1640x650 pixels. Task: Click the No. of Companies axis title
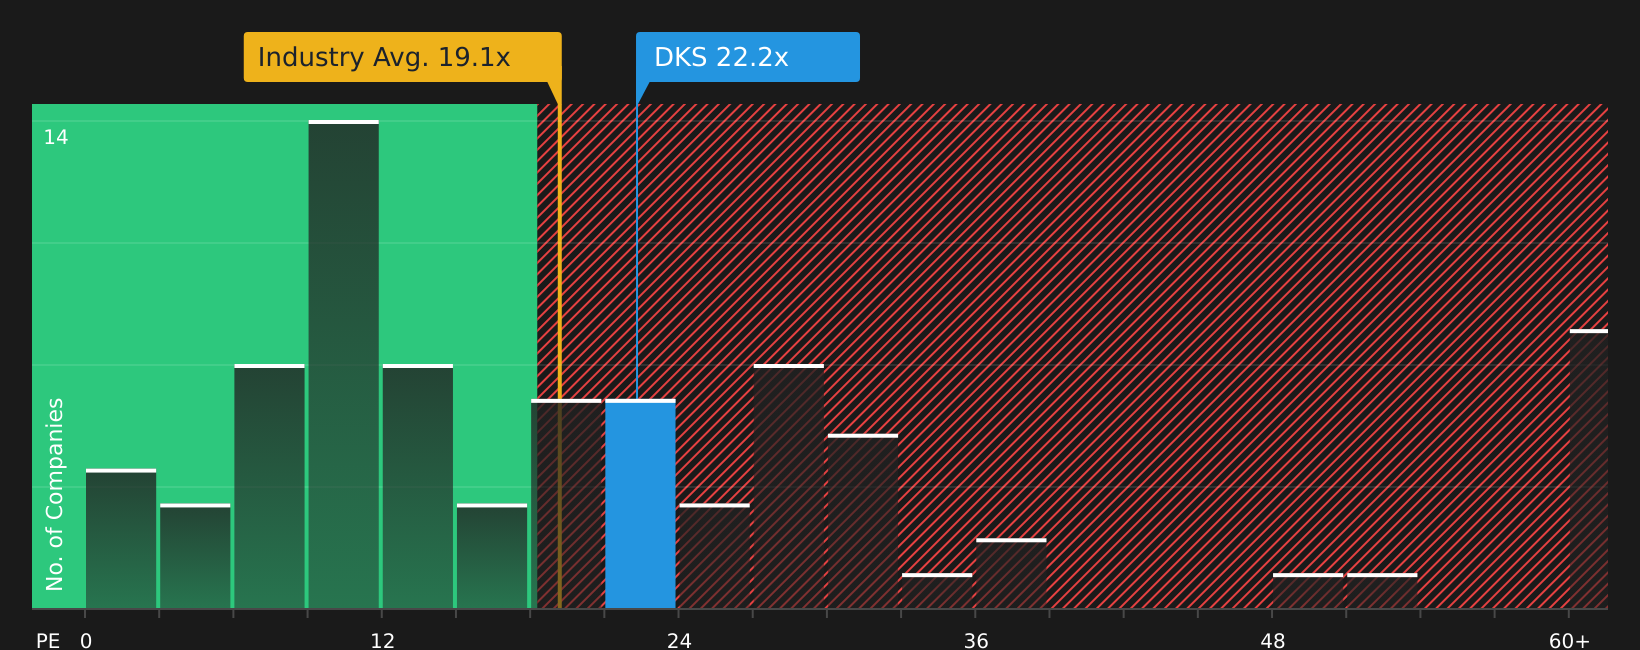tap(55, 494)
